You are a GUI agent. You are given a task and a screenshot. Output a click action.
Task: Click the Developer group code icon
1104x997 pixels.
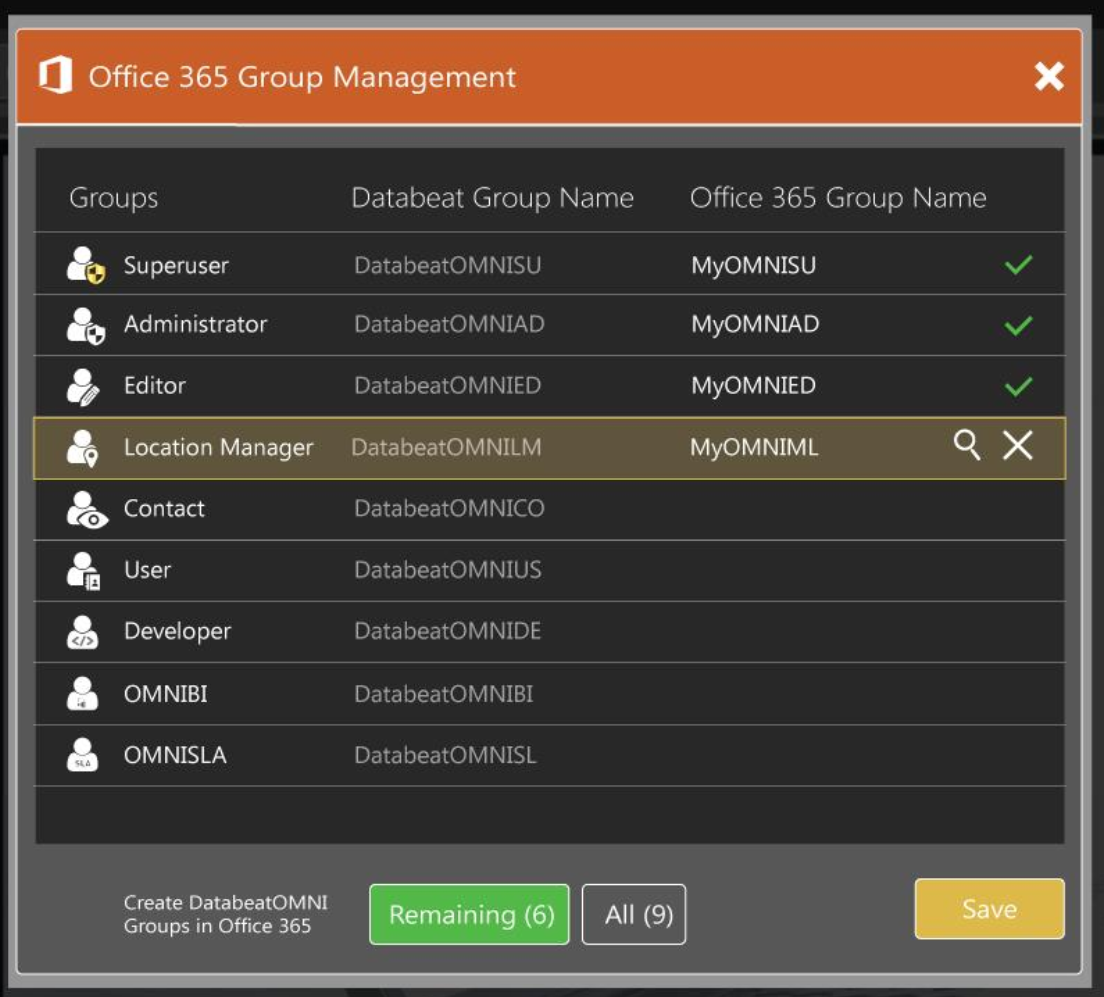click(x=82, y=632)
